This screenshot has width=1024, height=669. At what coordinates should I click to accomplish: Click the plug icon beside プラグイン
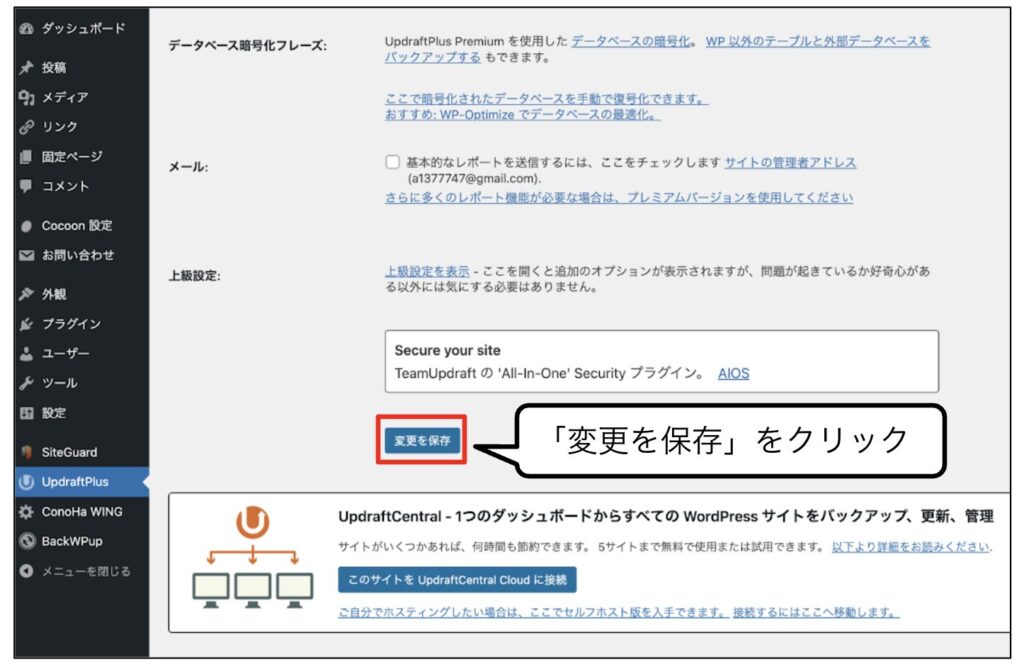click(26, 323)
